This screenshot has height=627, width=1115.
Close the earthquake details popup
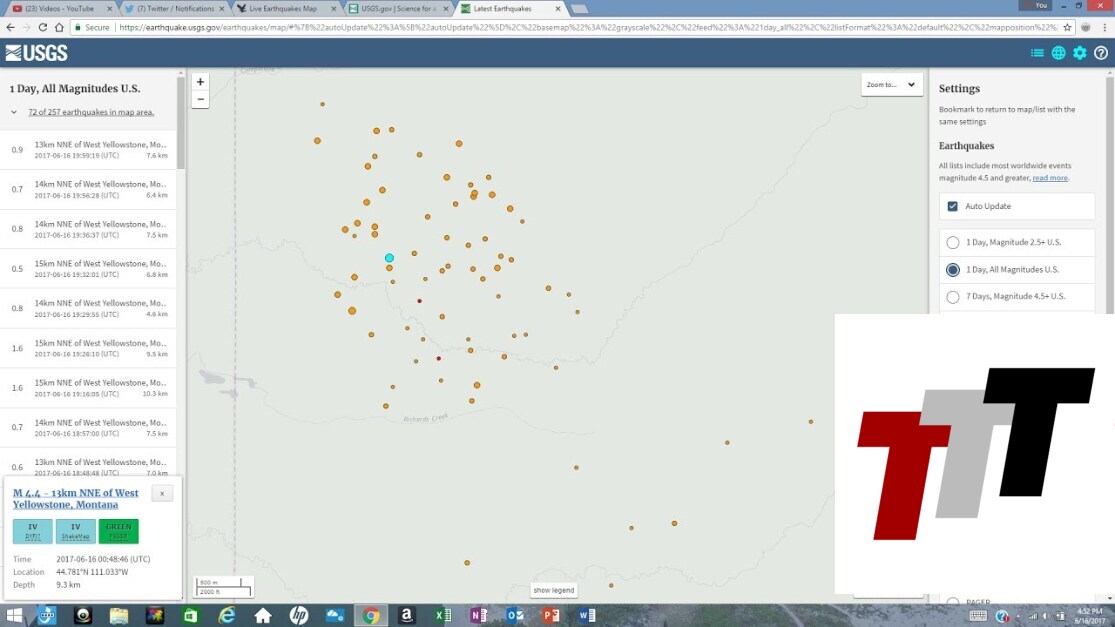click(x=162, y=493)
